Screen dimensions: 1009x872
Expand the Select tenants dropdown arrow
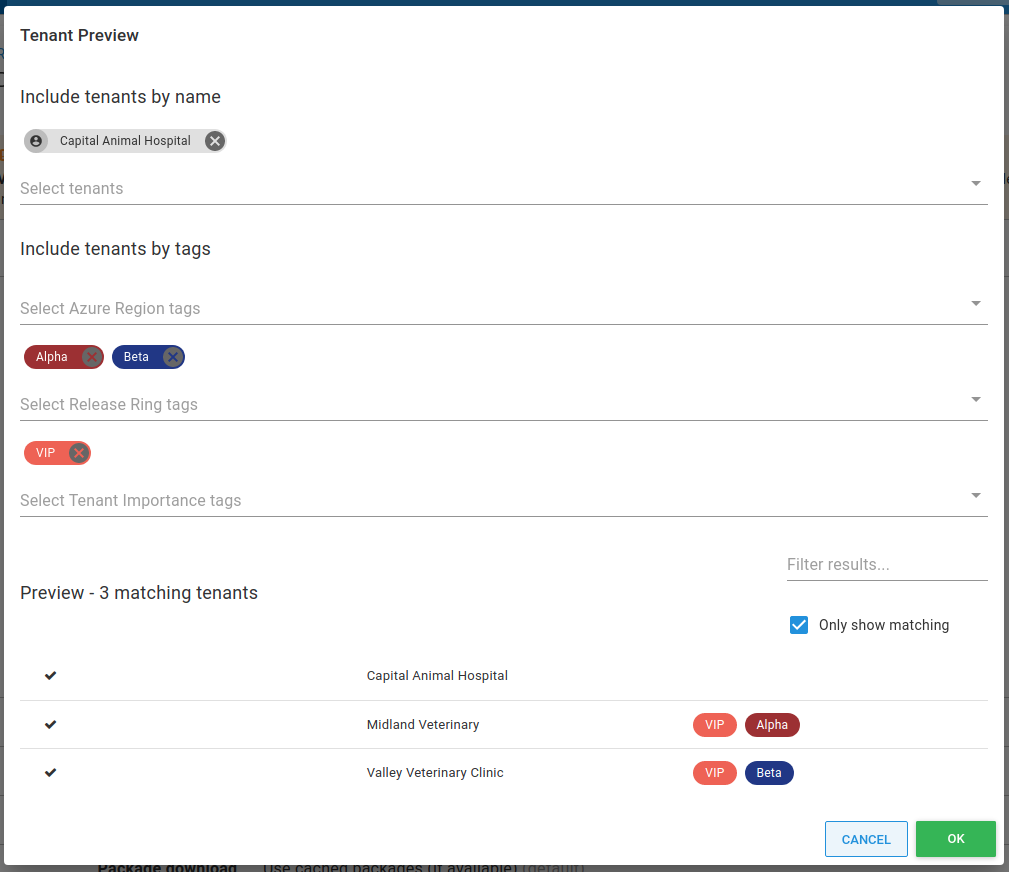pos(975,184)
